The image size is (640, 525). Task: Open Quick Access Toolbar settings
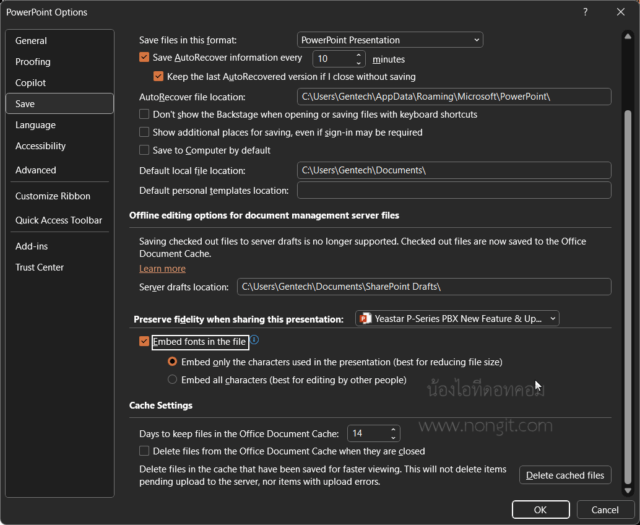pos(60,220)
